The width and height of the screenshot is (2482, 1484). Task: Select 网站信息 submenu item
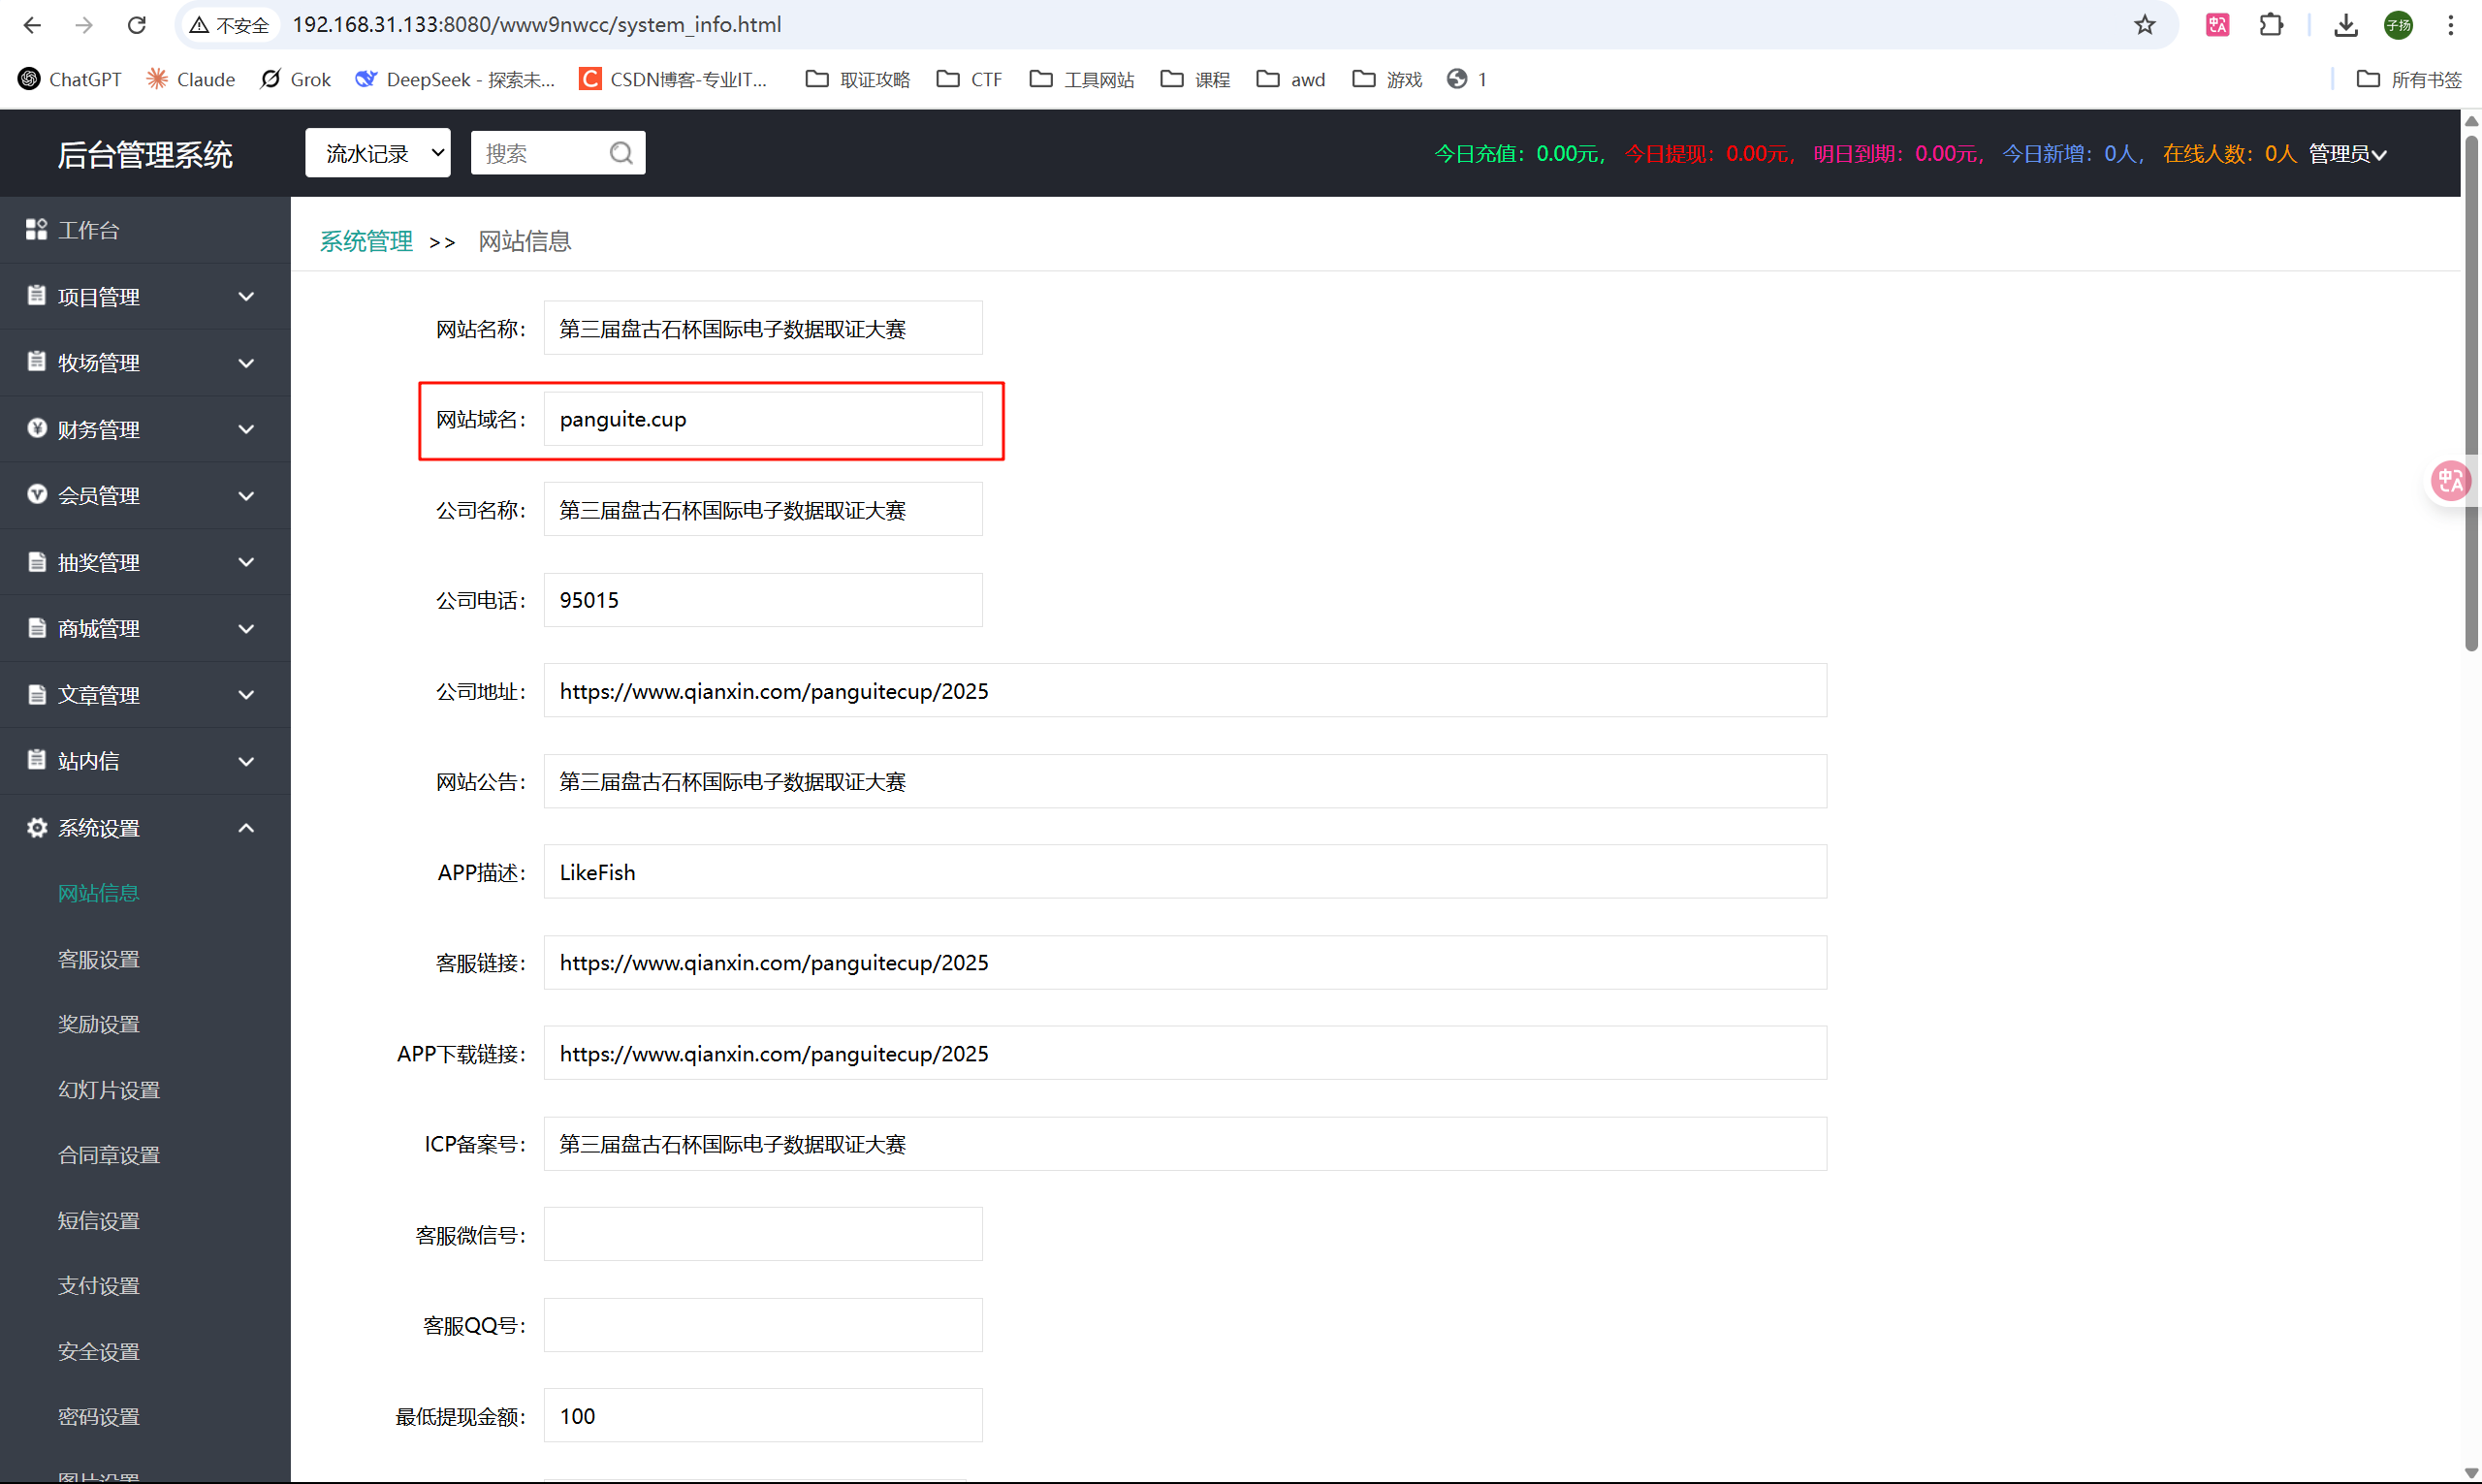98,893
